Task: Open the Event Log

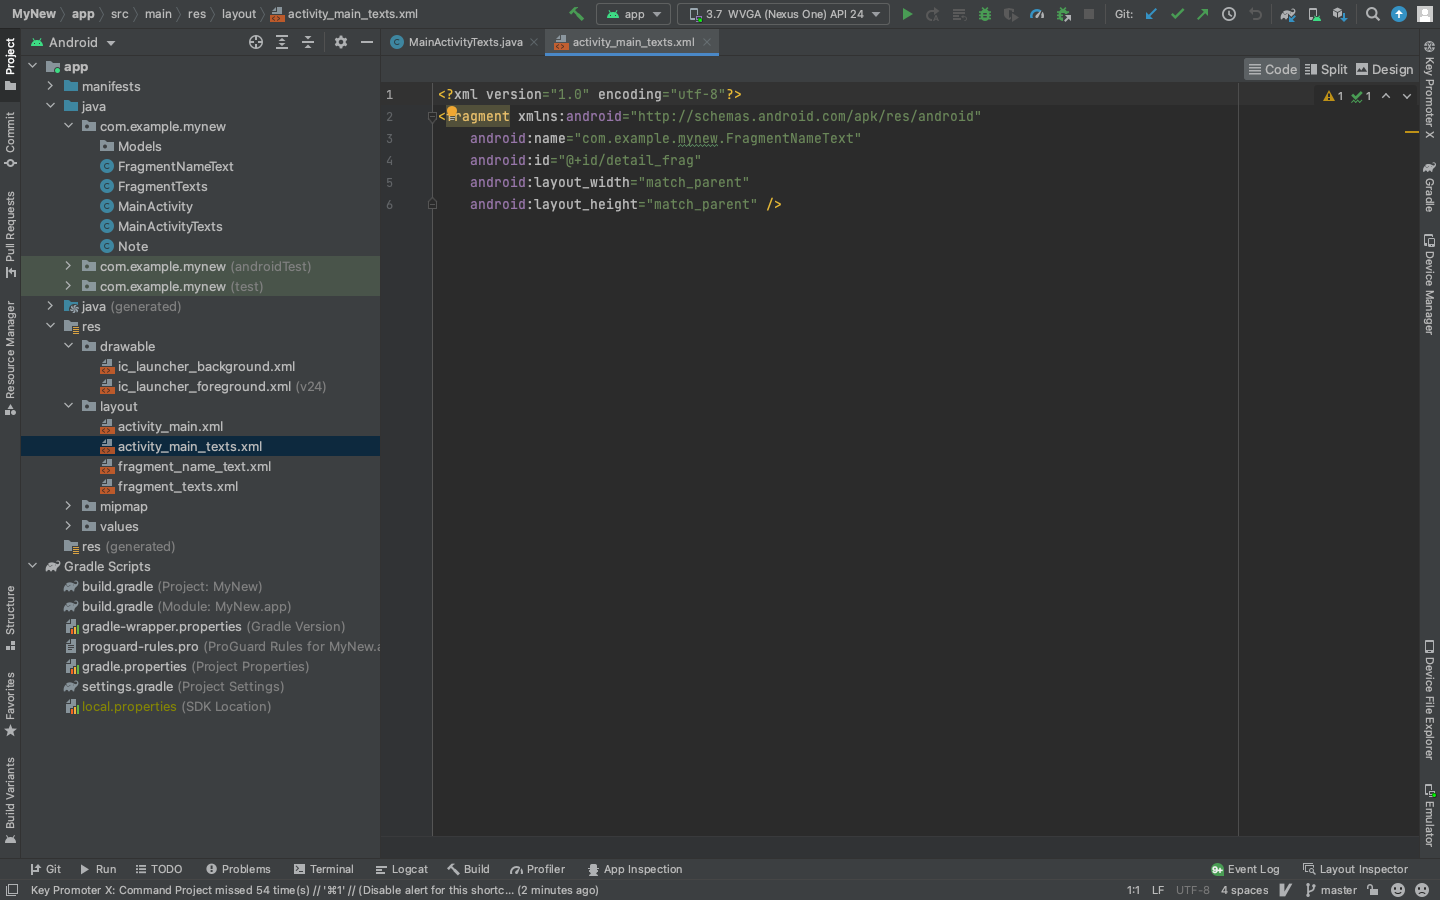Action: [1245, 869]
